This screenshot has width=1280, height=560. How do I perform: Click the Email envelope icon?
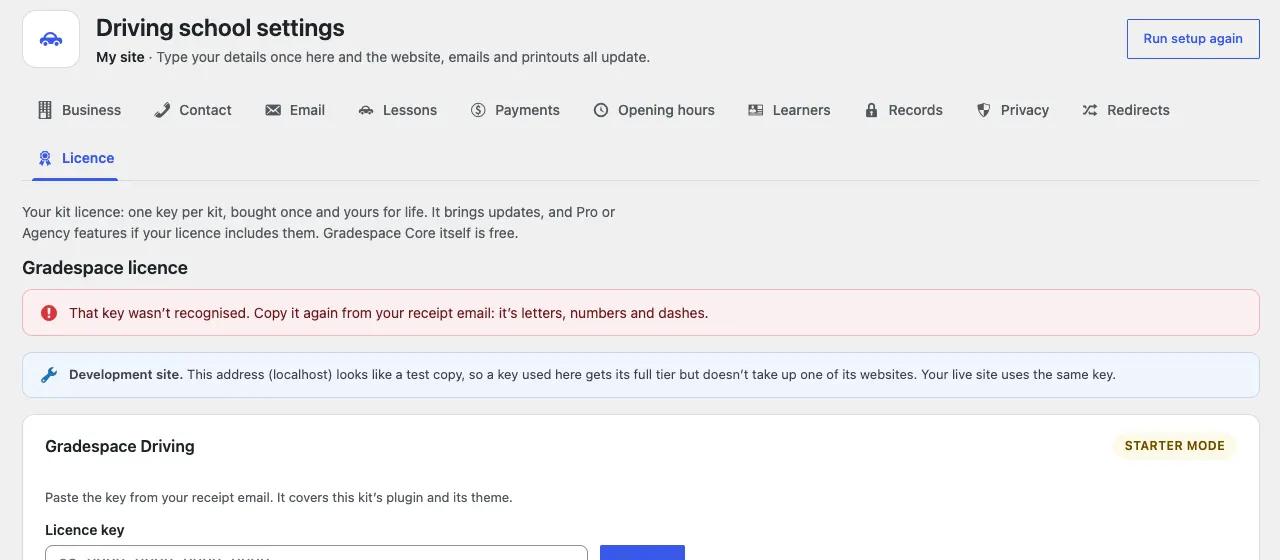[273, 110]
